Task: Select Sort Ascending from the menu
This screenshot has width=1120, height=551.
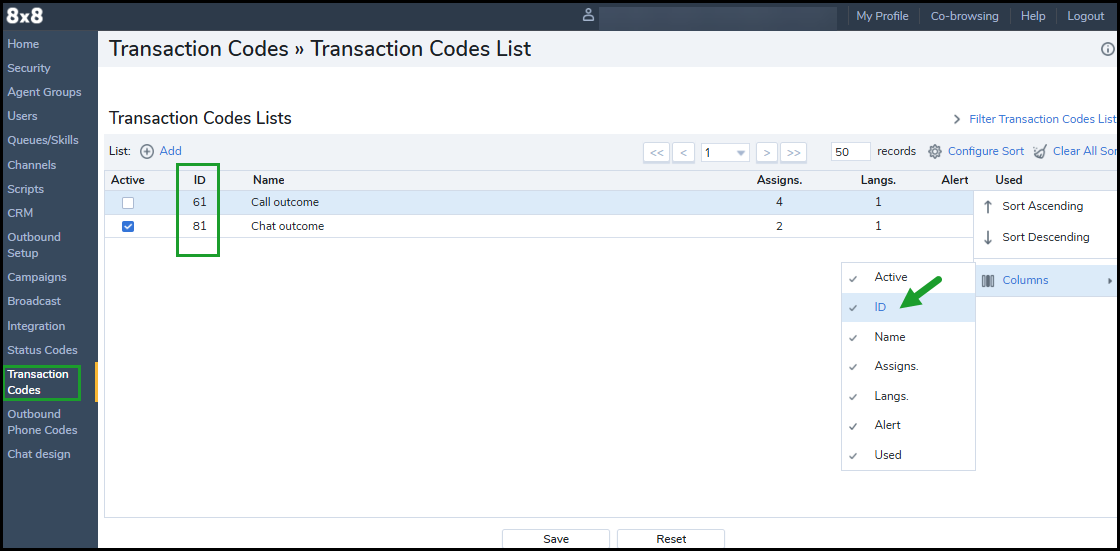Action: pos(1042,207)
